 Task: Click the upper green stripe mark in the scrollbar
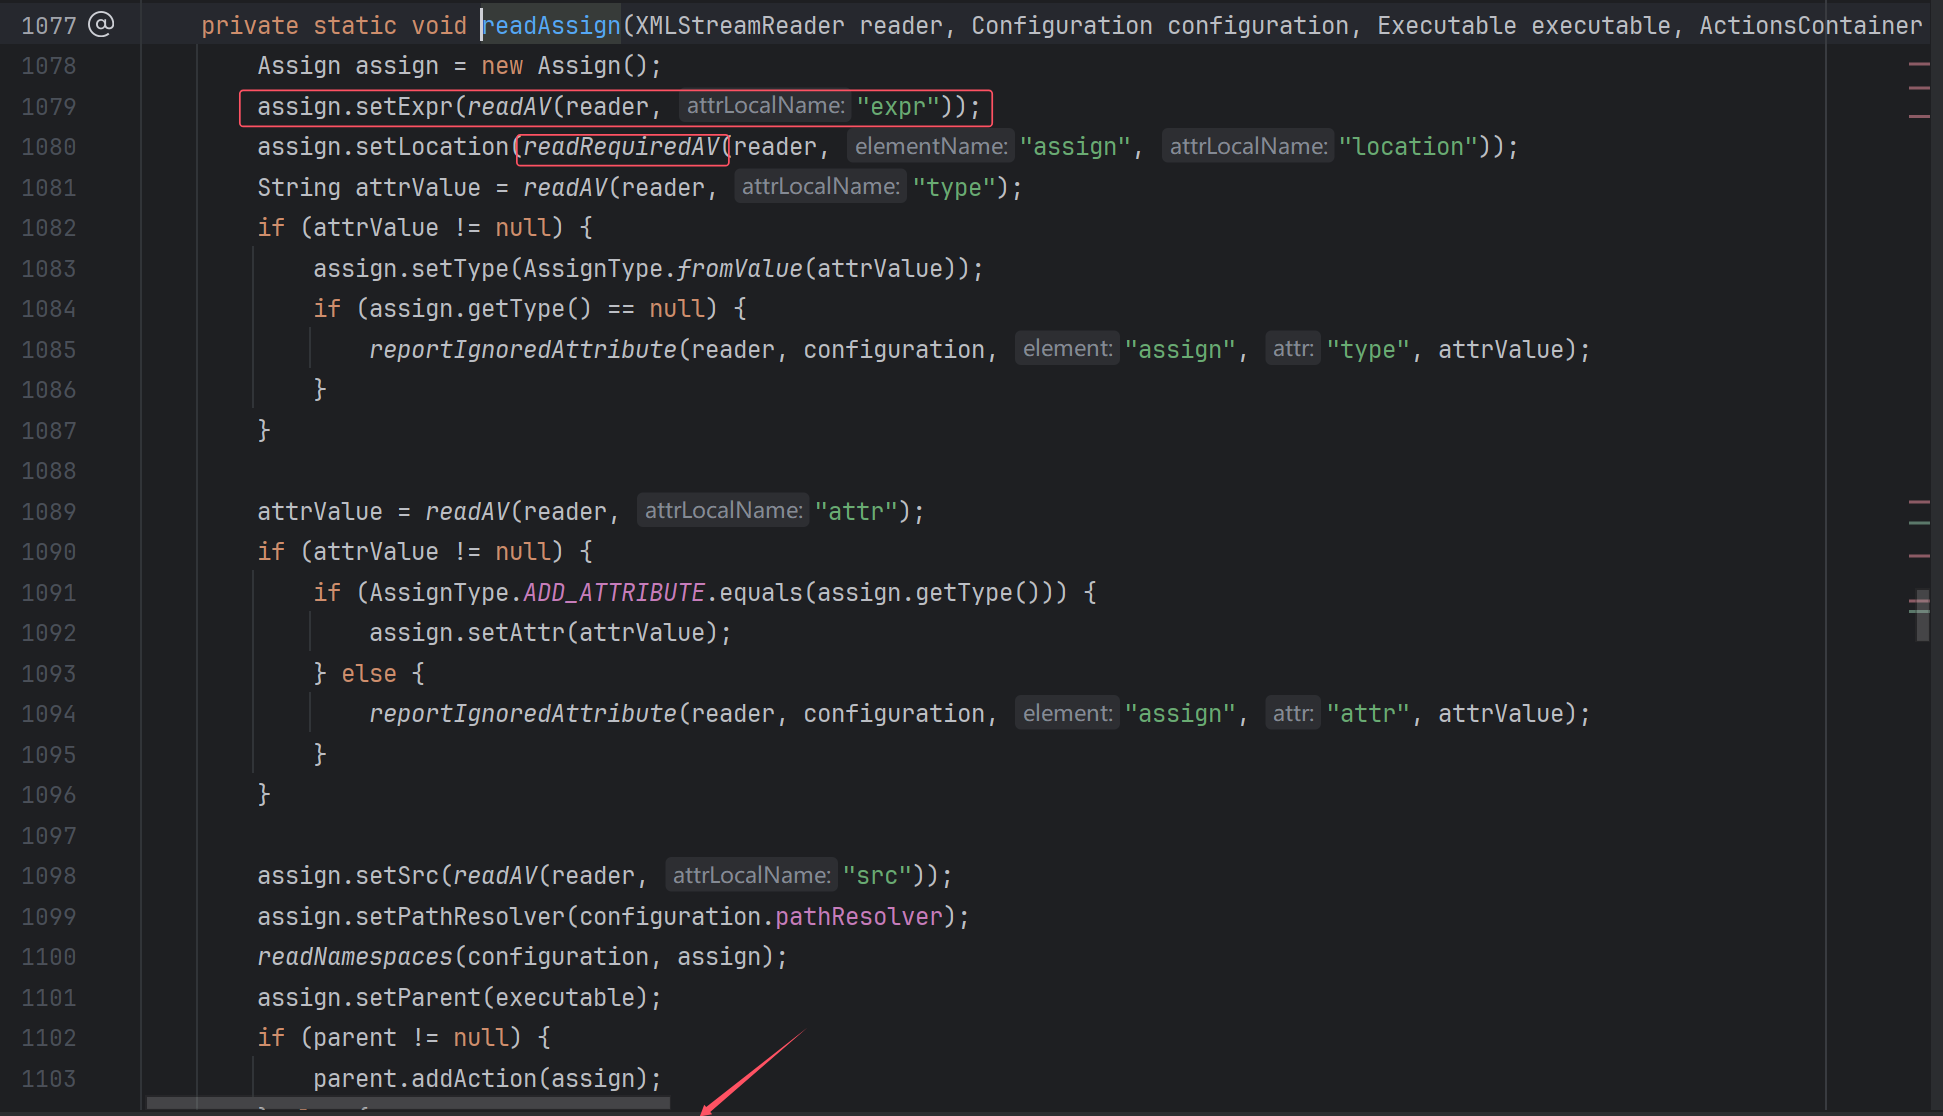[1918, 523]
